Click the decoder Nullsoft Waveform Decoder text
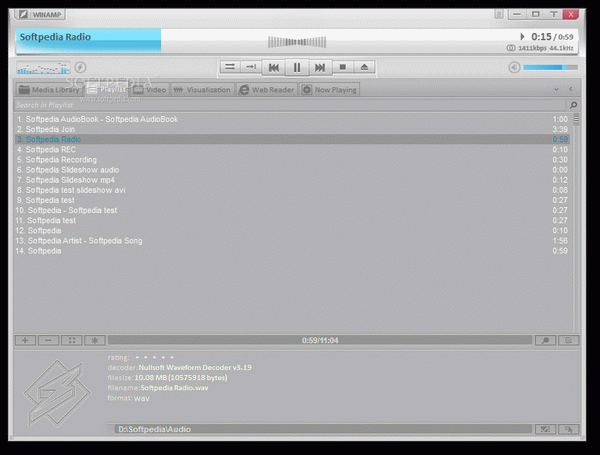The height and width of the screenshot is (455, 600). click(x=195, y=367)
